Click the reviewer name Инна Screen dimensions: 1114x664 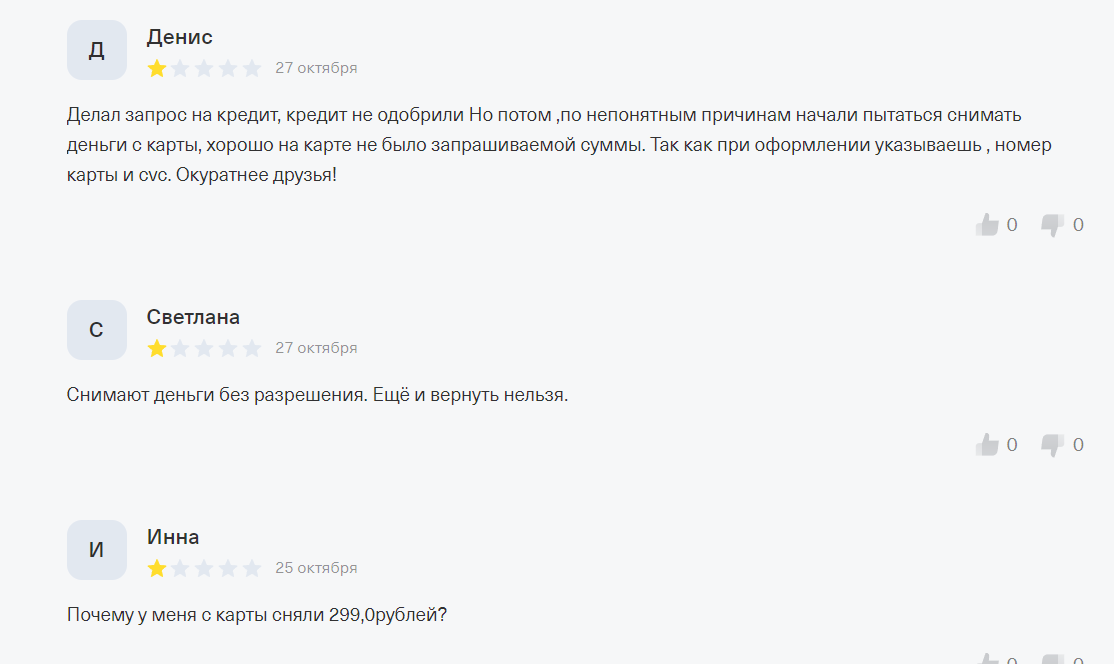tap(173, 537)
